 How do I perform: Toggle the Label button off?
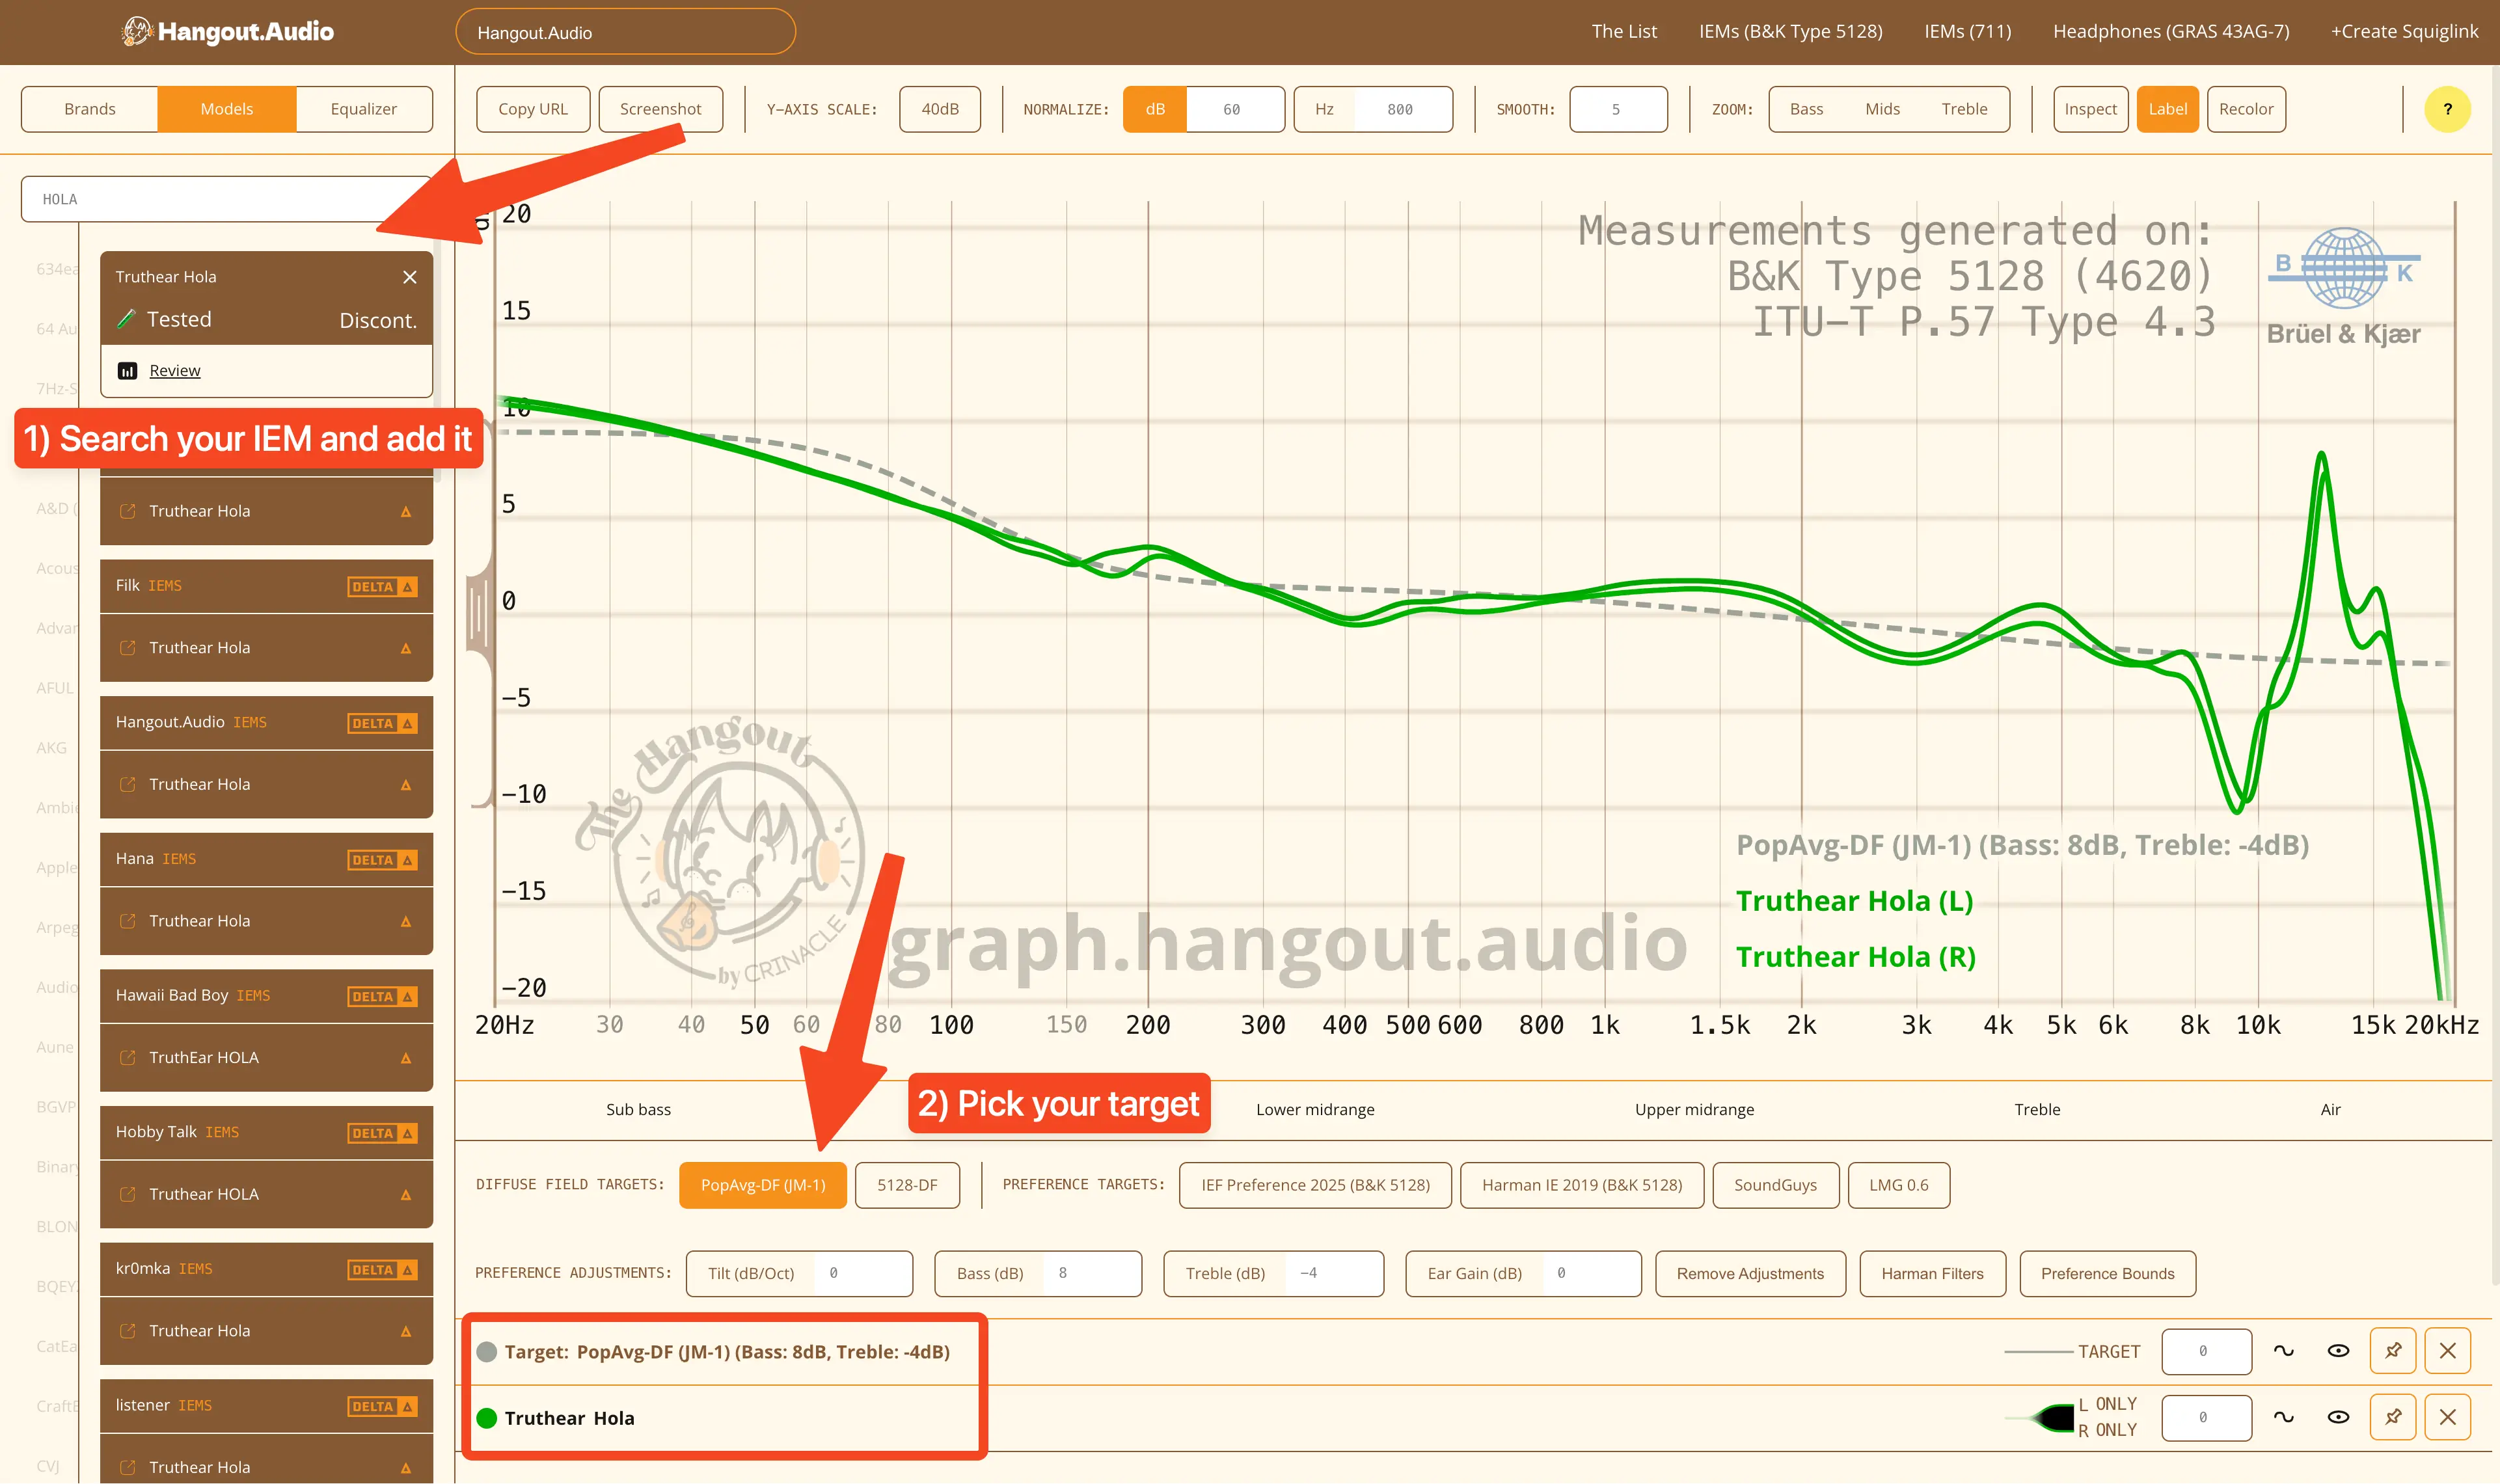[x=2167, y=109]
